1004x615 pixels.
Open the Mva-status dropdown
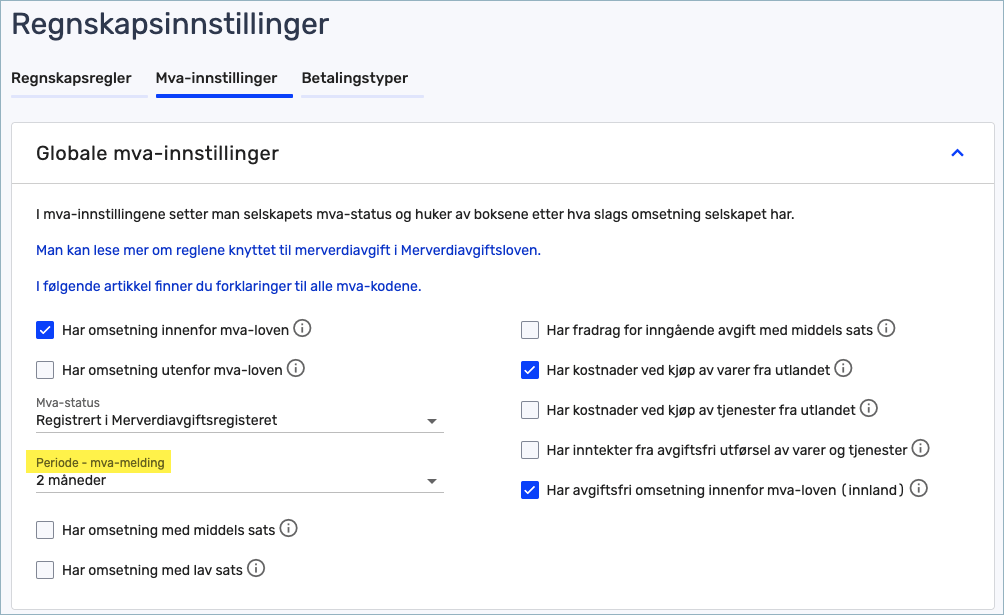point(239,421)
